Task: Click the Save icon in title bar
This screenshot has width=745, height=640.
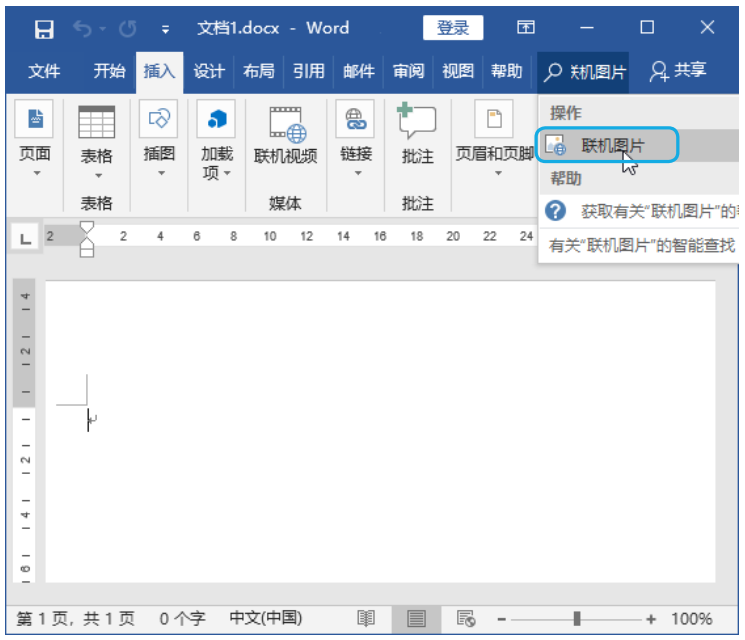Action: (x=44, y=28)
